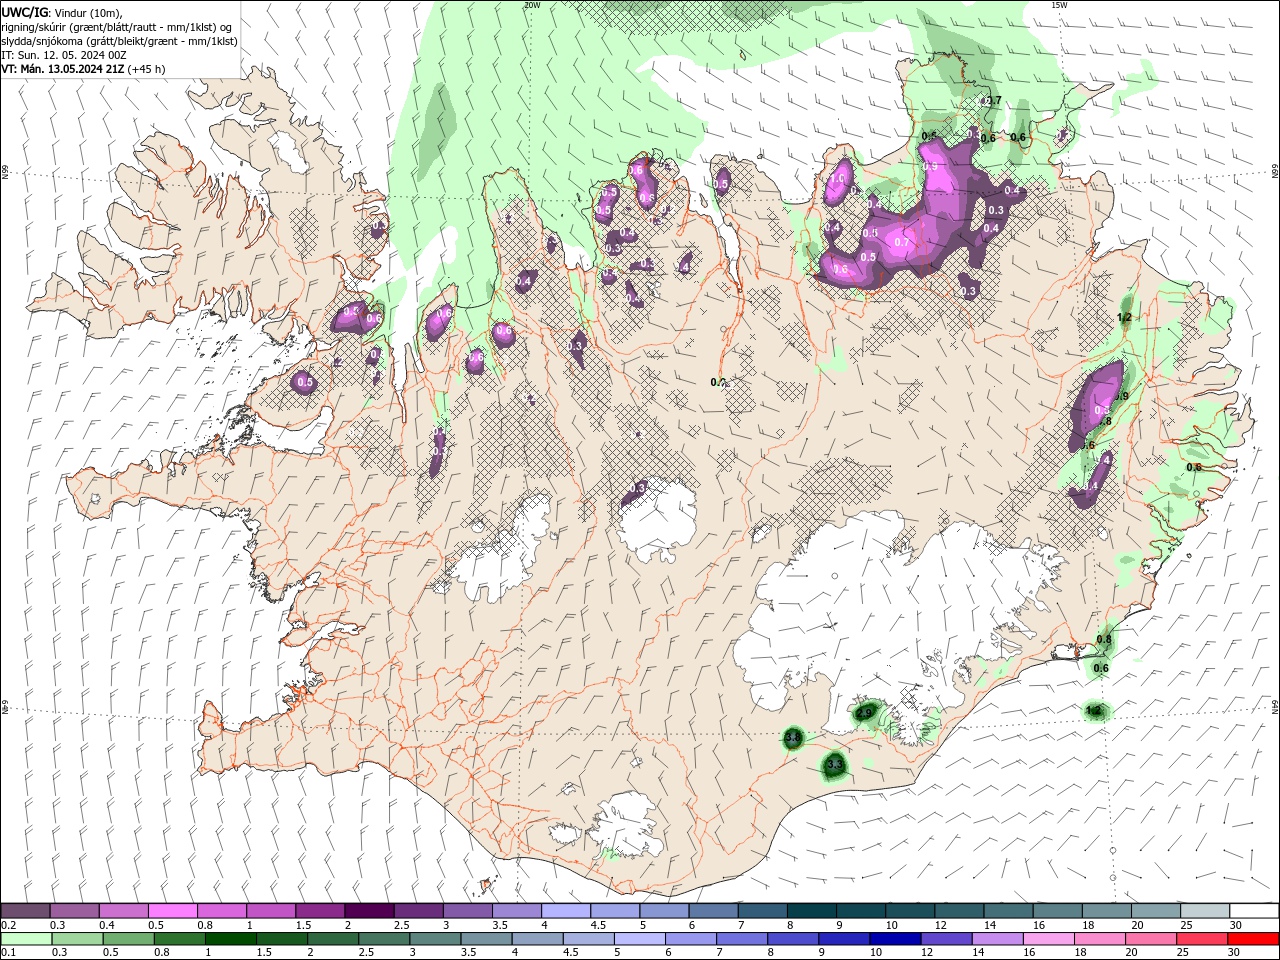The width and height of the screenshot is (1280, 960).
Task: Select the 0.3 swatch in the purple snow legend
Action: [x=75, y=911]
